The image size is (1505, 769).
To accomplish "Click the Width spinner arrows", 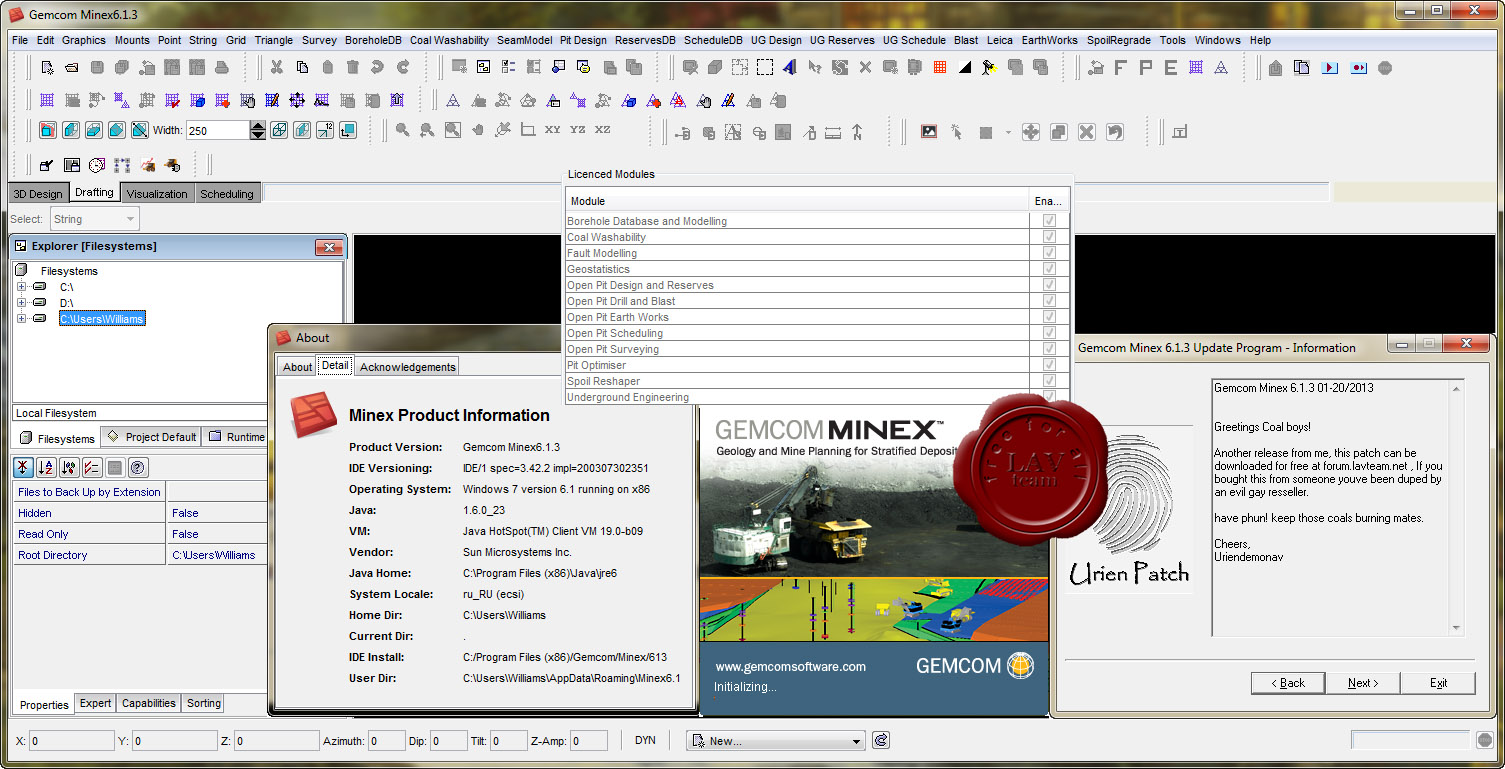I will click(x=258, y=131).
